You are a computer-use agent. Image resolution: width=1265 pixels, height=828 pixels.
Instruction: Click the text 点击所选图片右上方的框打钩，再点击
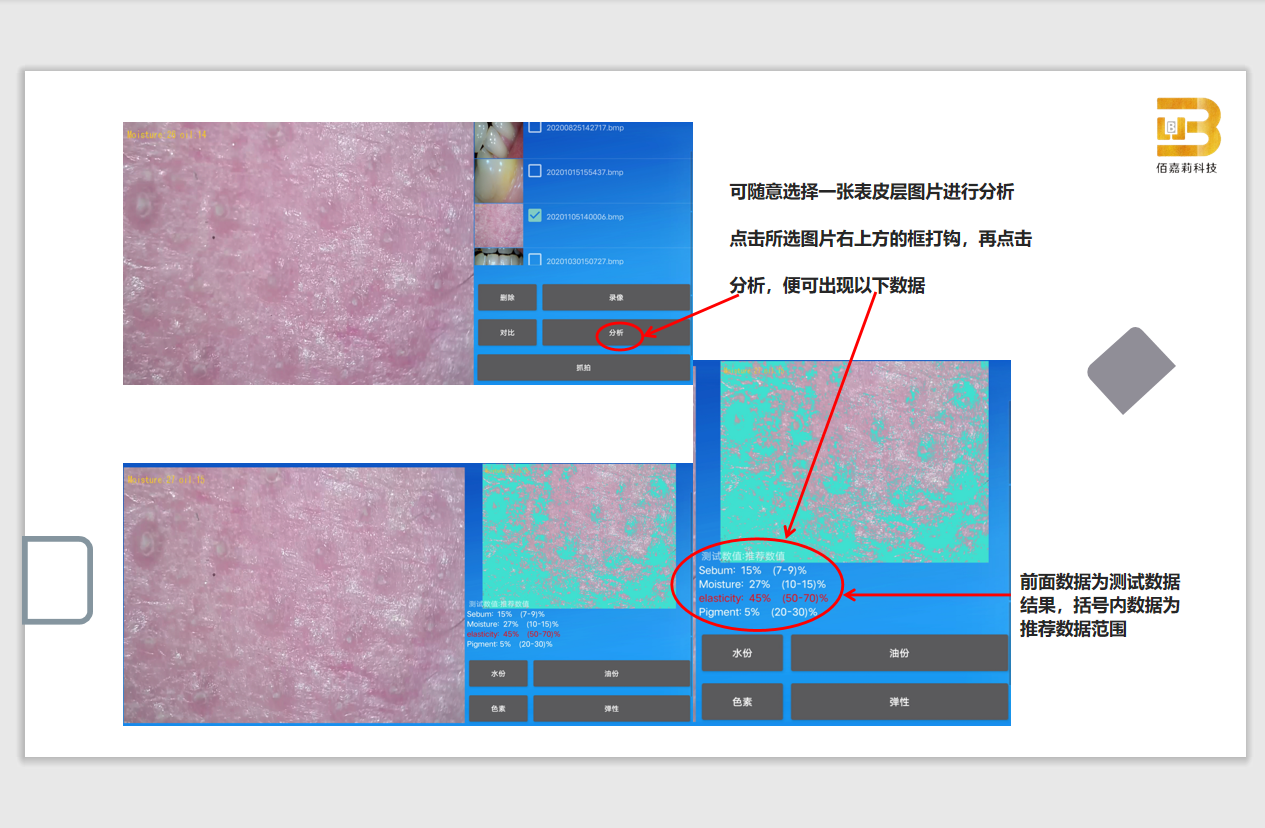click(881, 239)
